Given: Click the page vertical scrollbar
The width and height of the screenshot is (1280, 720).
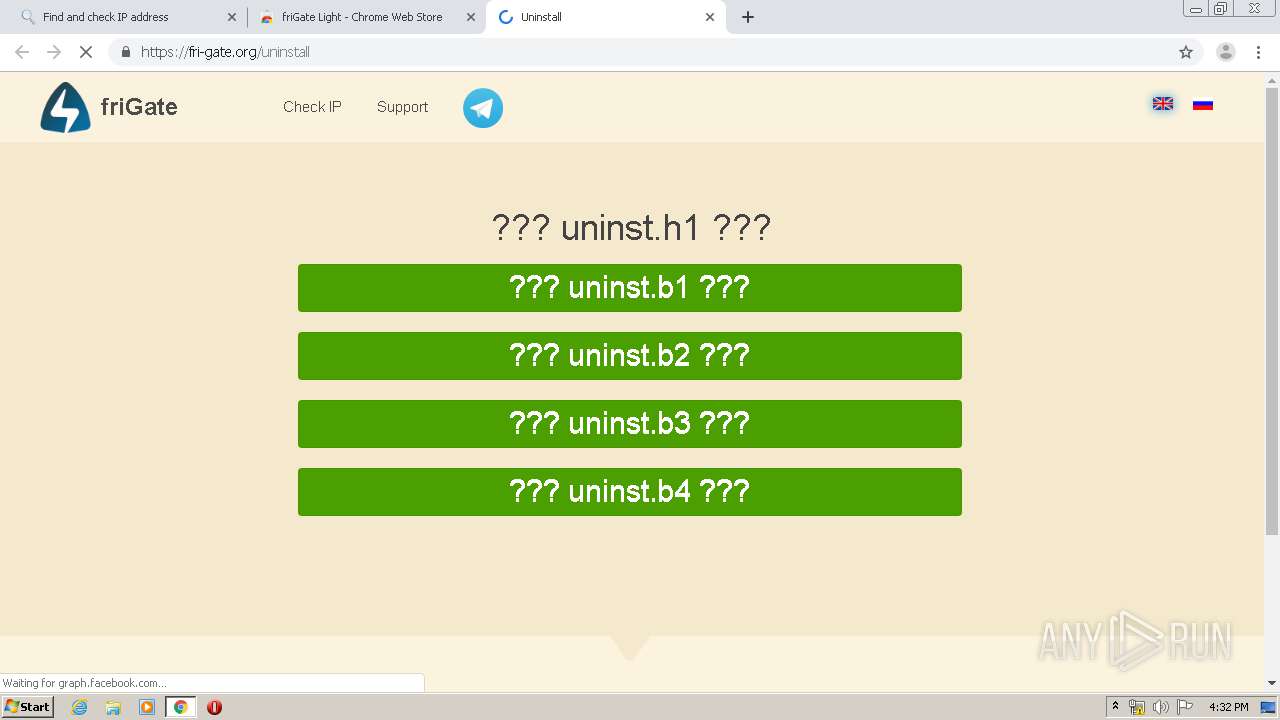Looking at the screenshot, I should [1272, 312].
